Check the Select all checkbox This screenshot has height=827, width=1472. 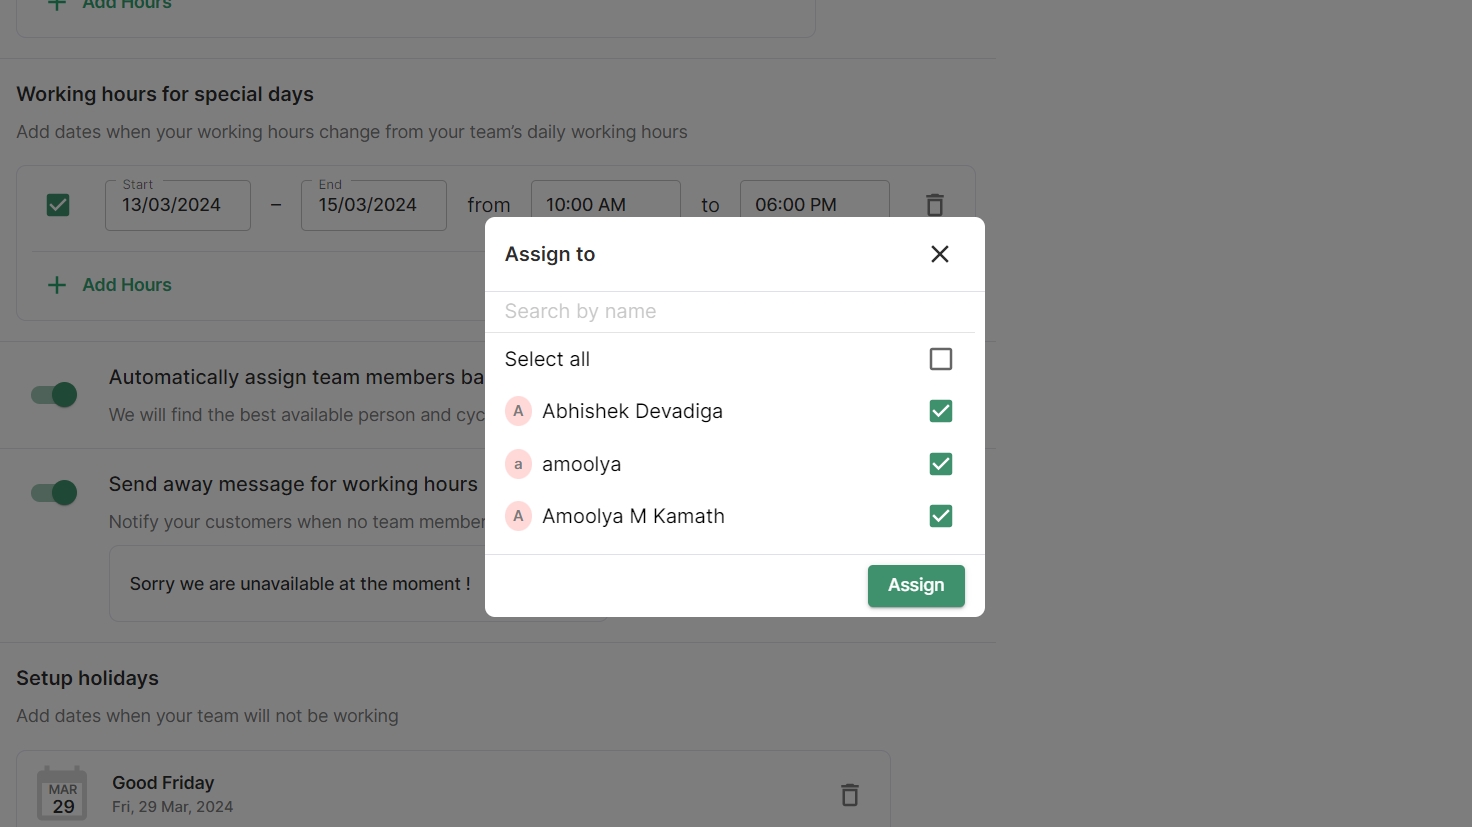coord(940,359)
